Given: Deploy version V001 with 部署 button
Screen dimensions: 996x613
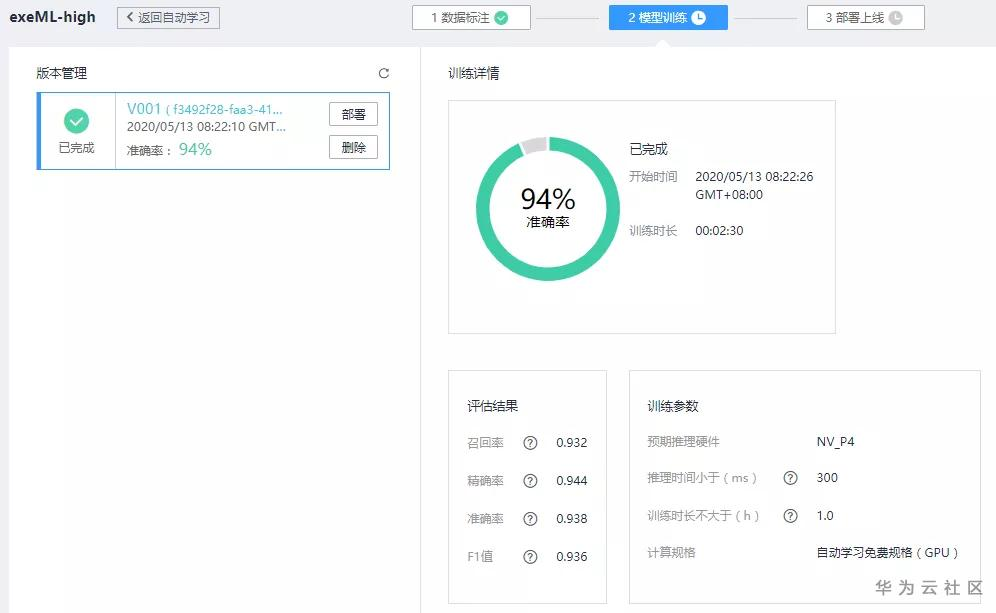Looking at the screenshot, I should point(353,114).
